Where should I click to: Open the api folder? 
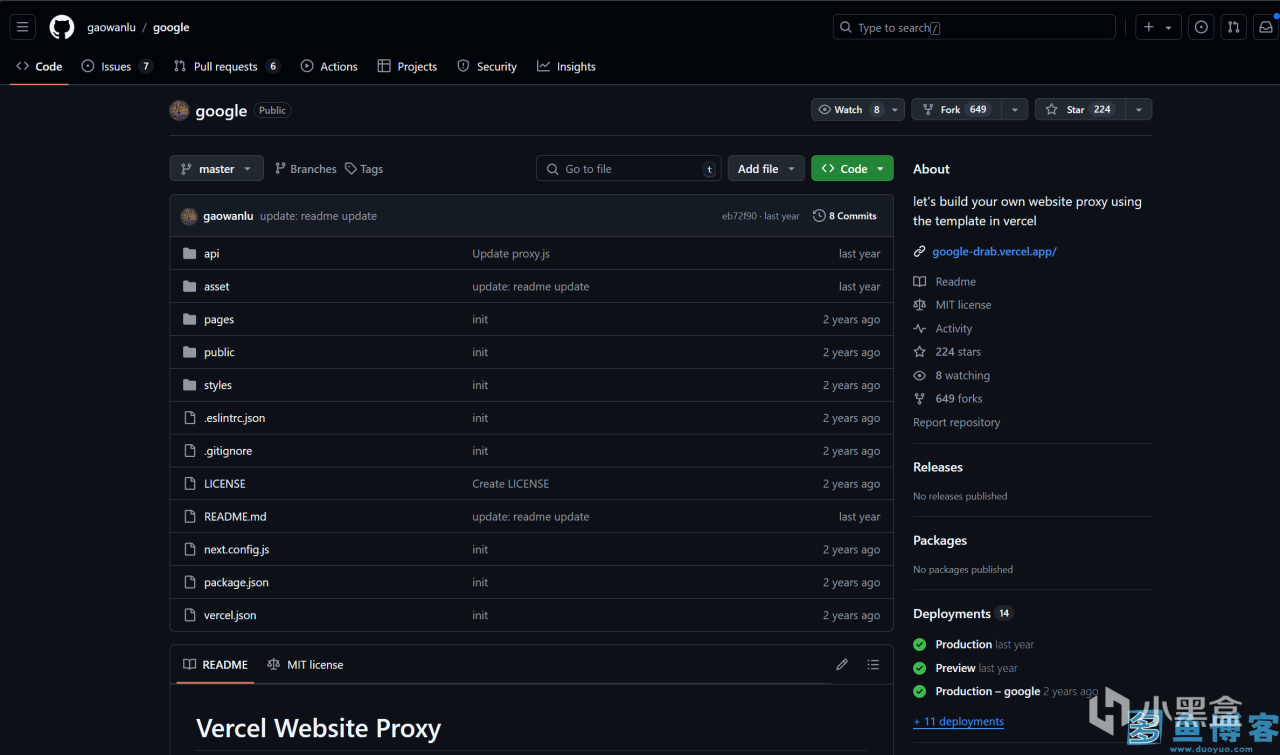tap(211, 254)
